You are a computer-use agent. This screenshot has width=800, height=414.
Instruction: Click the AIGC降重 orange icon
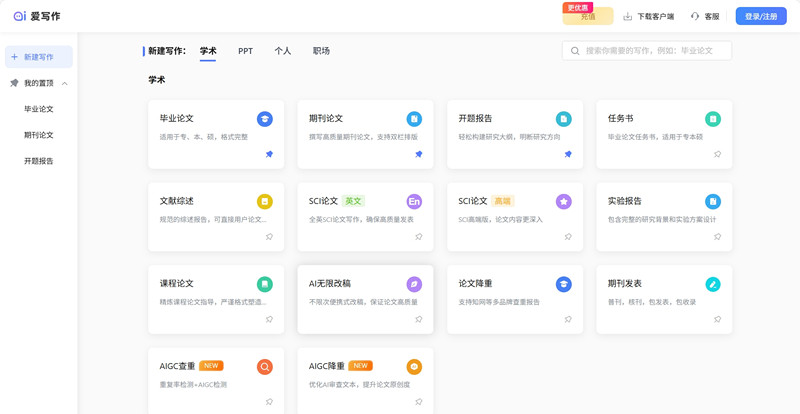(x=414, y=367)
